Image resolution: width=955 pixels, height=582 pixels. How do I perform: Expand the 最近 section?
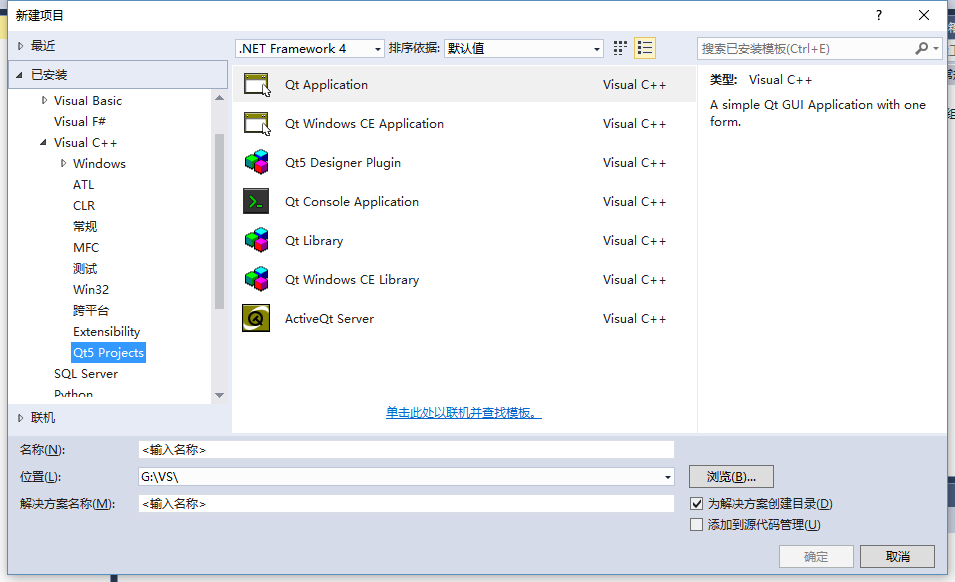click(20, 46)
